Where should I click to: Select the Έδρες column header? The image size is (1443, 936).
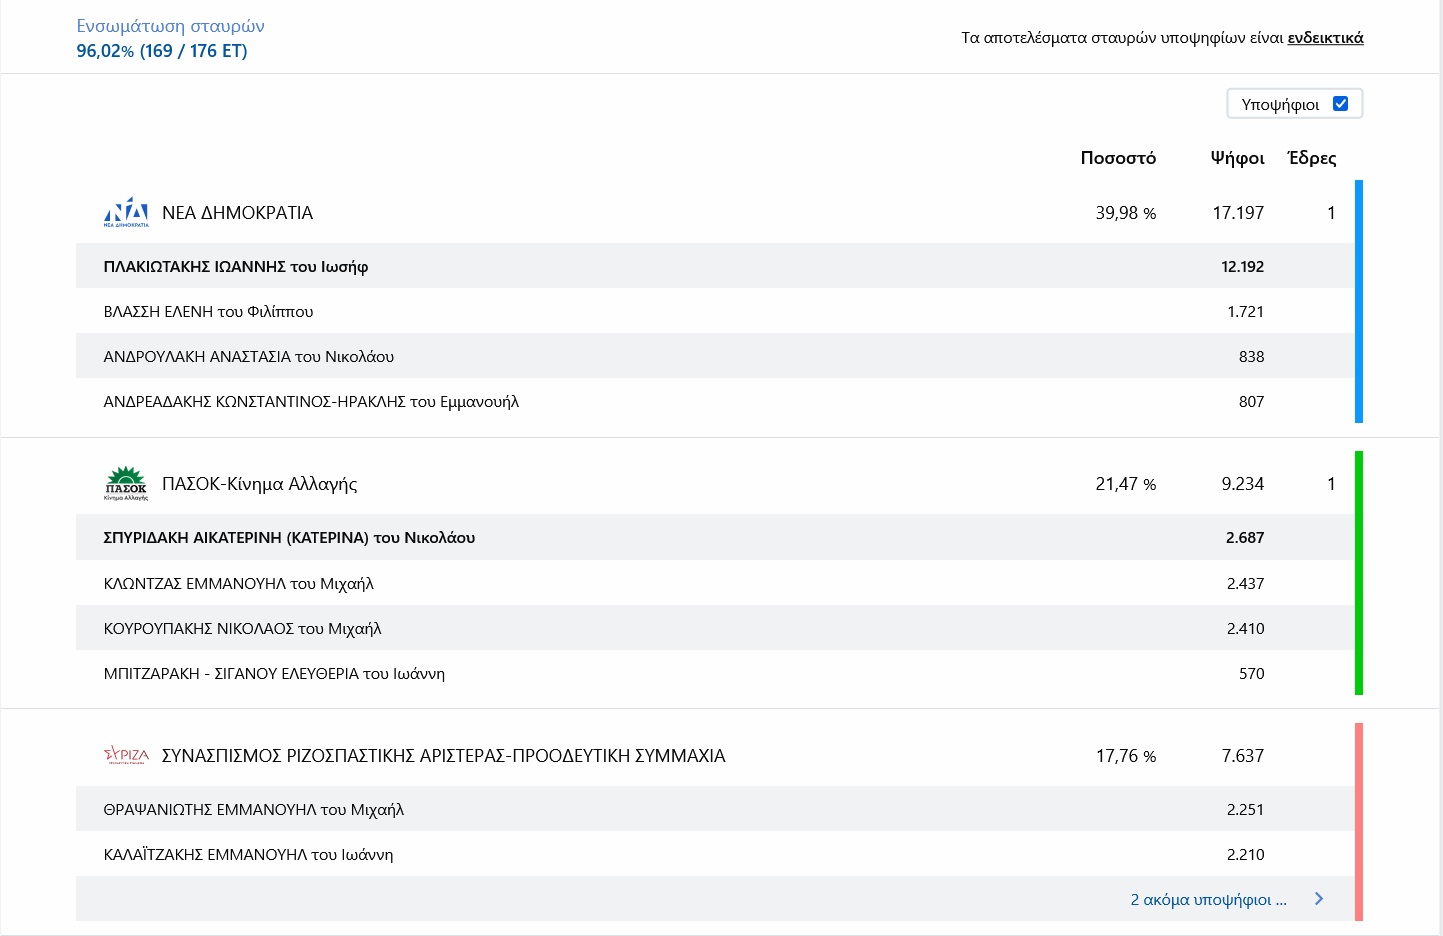[x=1311, y=158]
